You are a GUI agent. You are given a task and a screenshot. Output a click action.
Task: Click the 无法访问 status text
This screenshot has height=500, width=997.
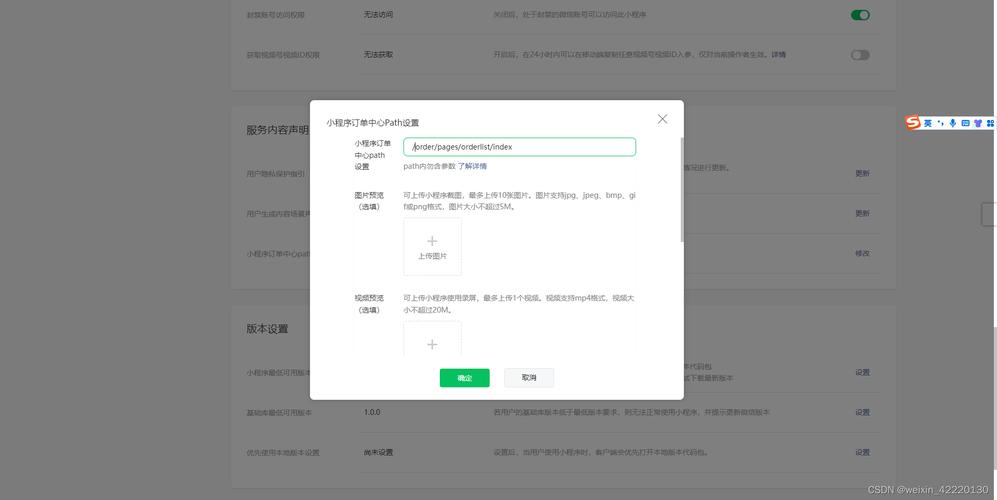[x=378, y=14]
